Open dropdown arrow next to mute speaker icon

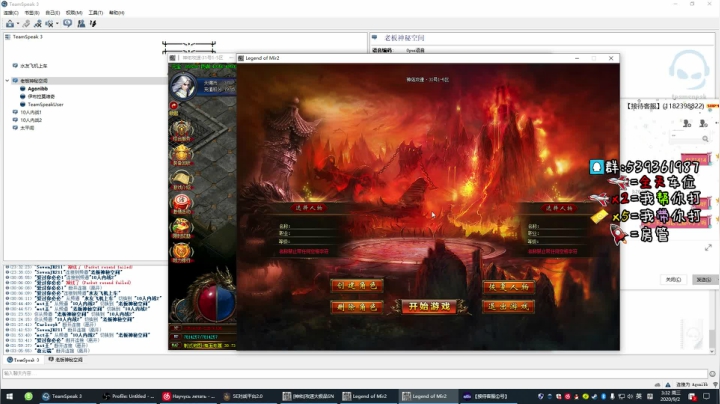(x=57, y=24)
